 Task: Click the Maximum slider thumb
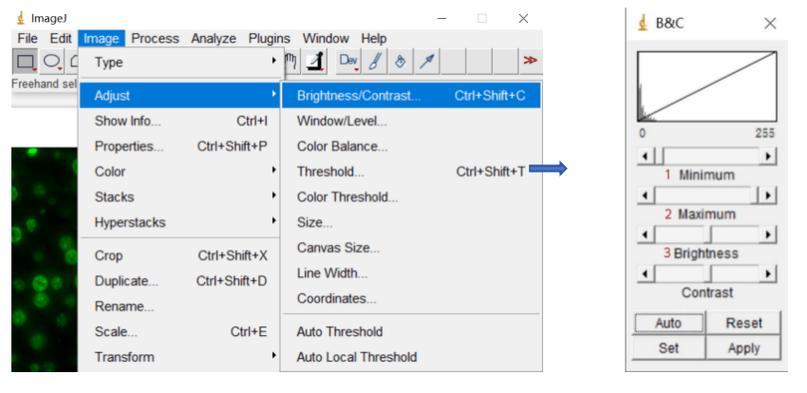pos(755,195)
